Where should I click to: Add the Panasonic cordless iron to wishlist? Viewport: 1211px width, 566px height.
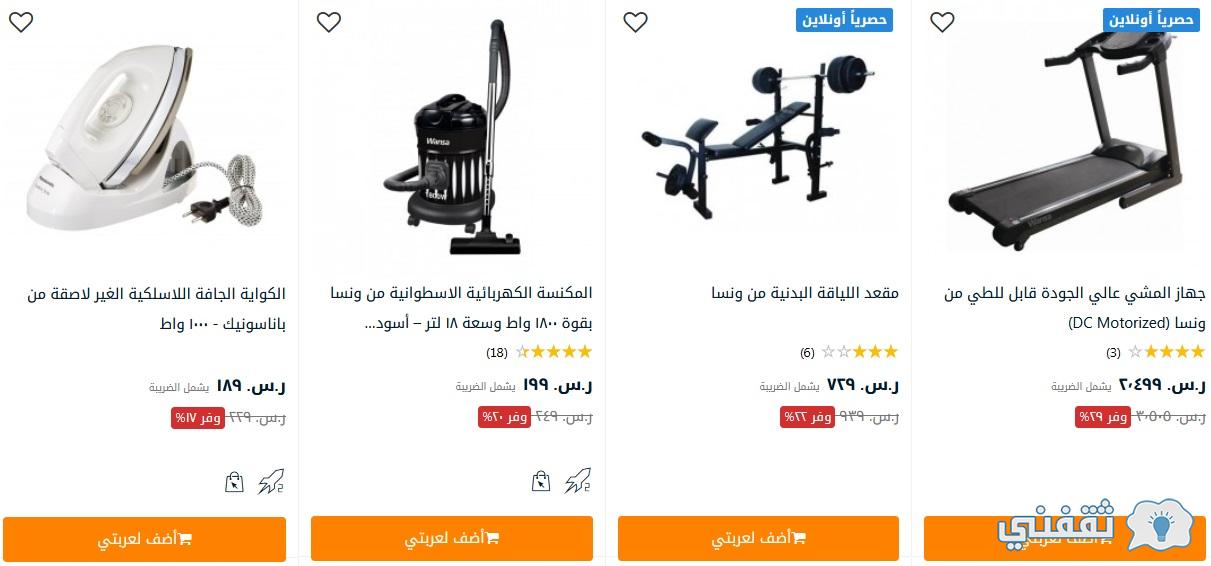point(21,22)
